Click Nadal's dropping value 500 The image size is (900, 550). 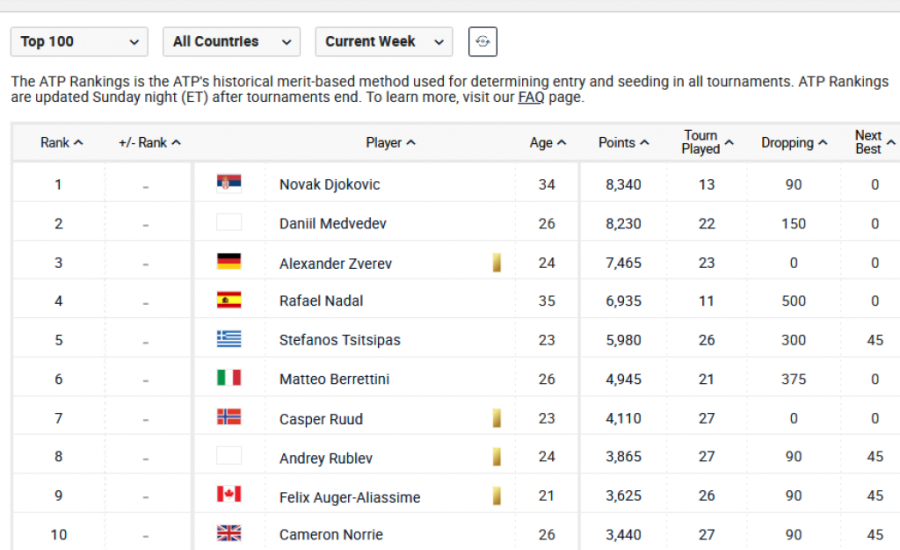793,301
